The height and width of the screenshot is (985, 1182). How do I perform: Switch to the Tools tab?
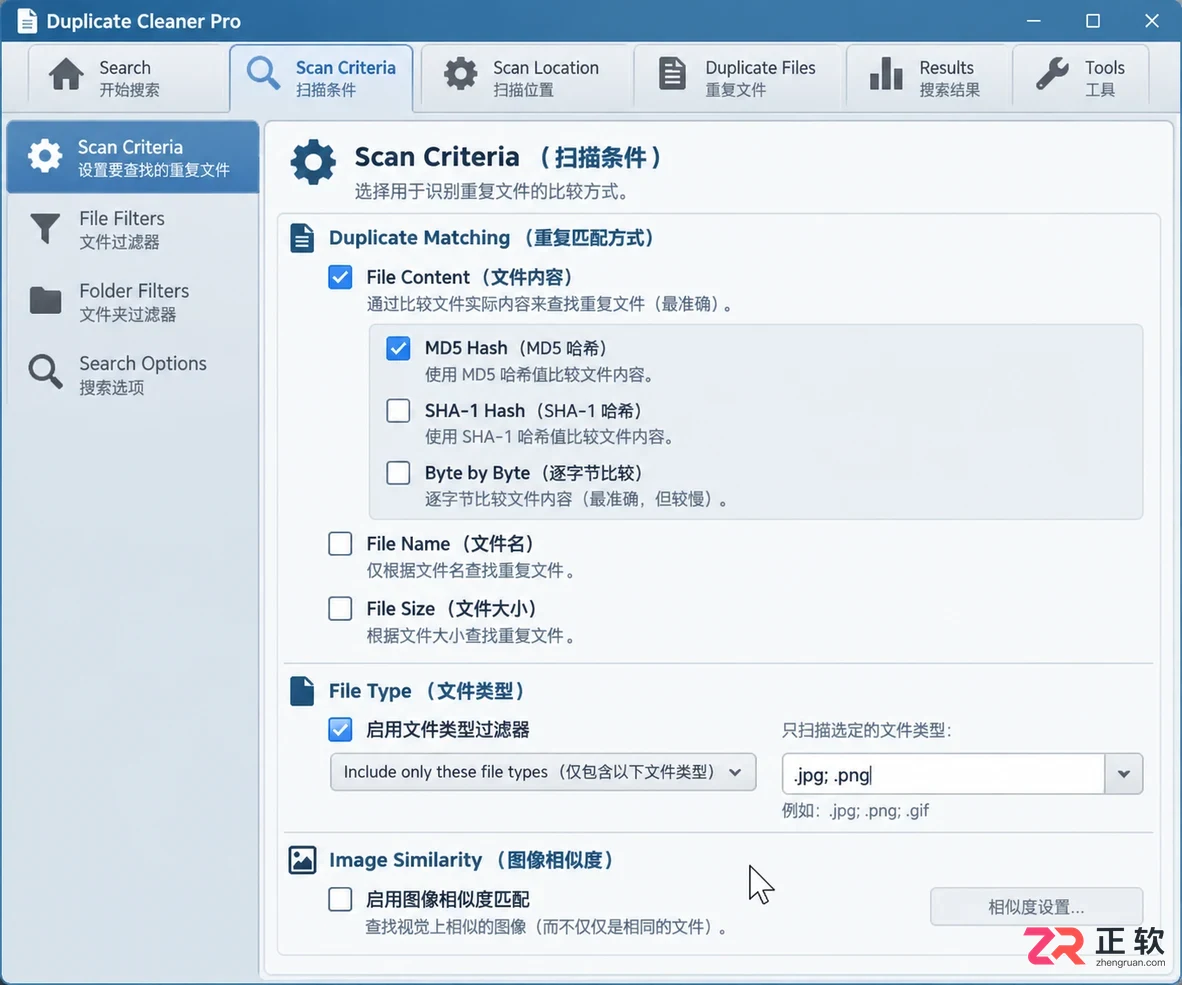point(1081,78)
